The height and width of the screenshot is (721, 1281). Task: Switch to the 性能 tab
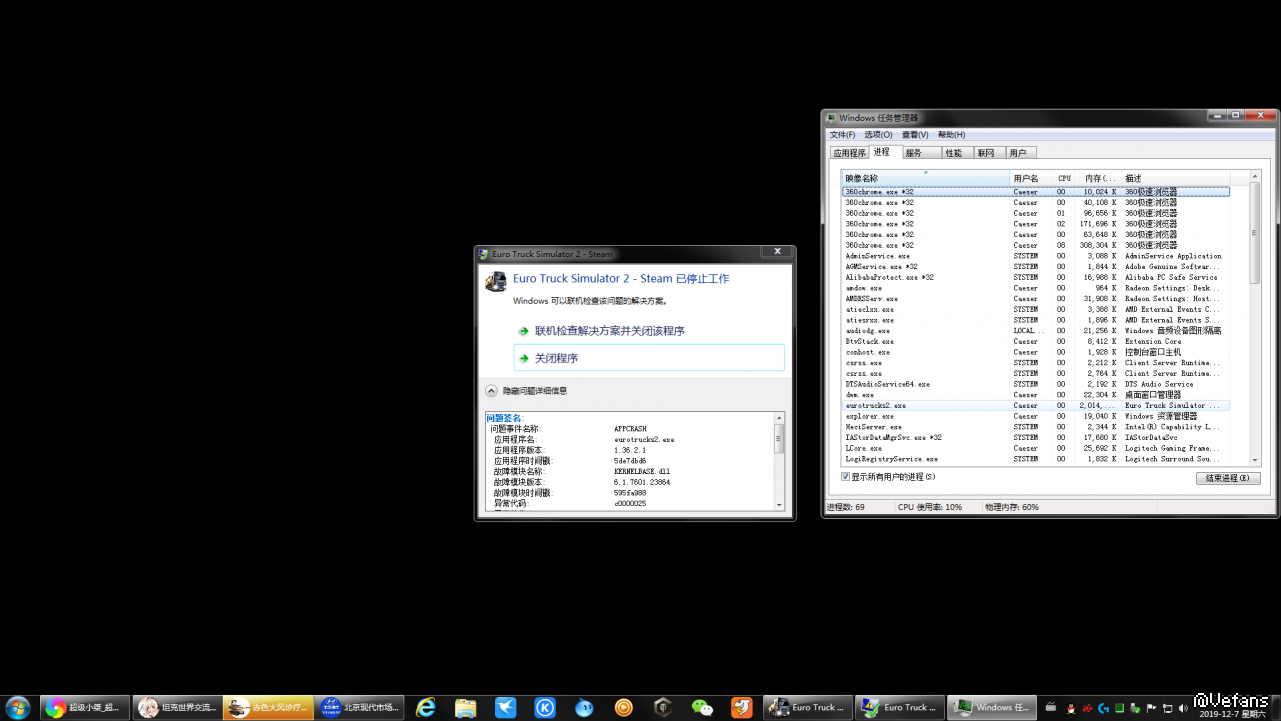[x=954, y=153]
